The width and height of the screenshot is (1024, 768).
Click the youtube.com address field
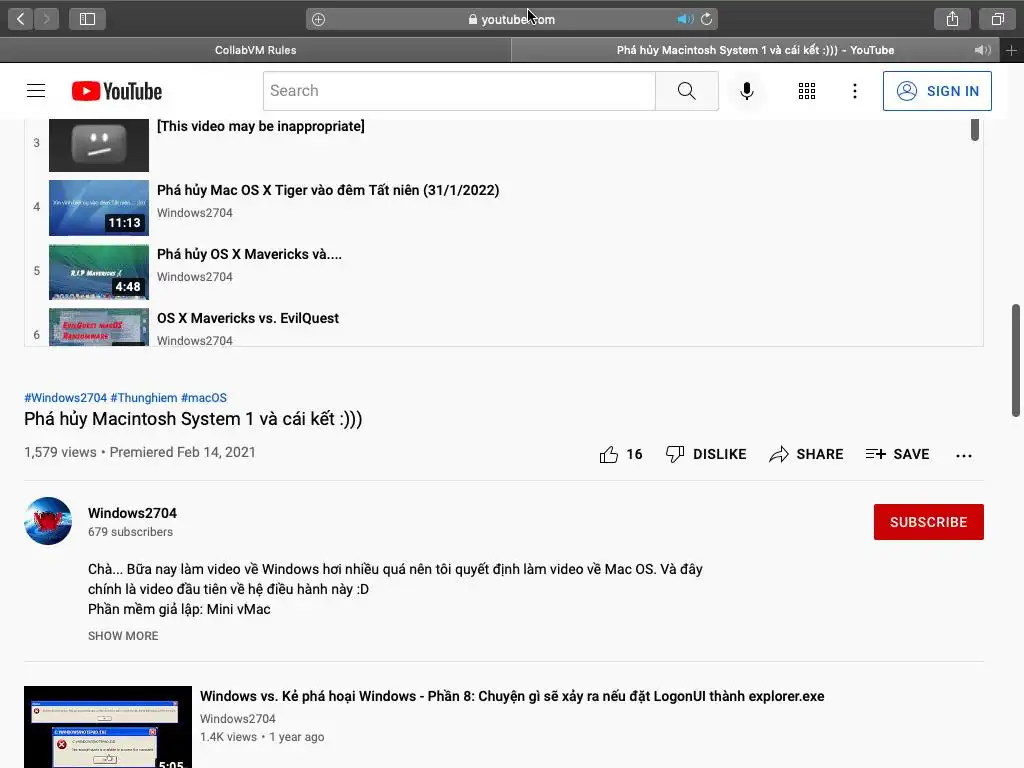[x=512, y=19]
